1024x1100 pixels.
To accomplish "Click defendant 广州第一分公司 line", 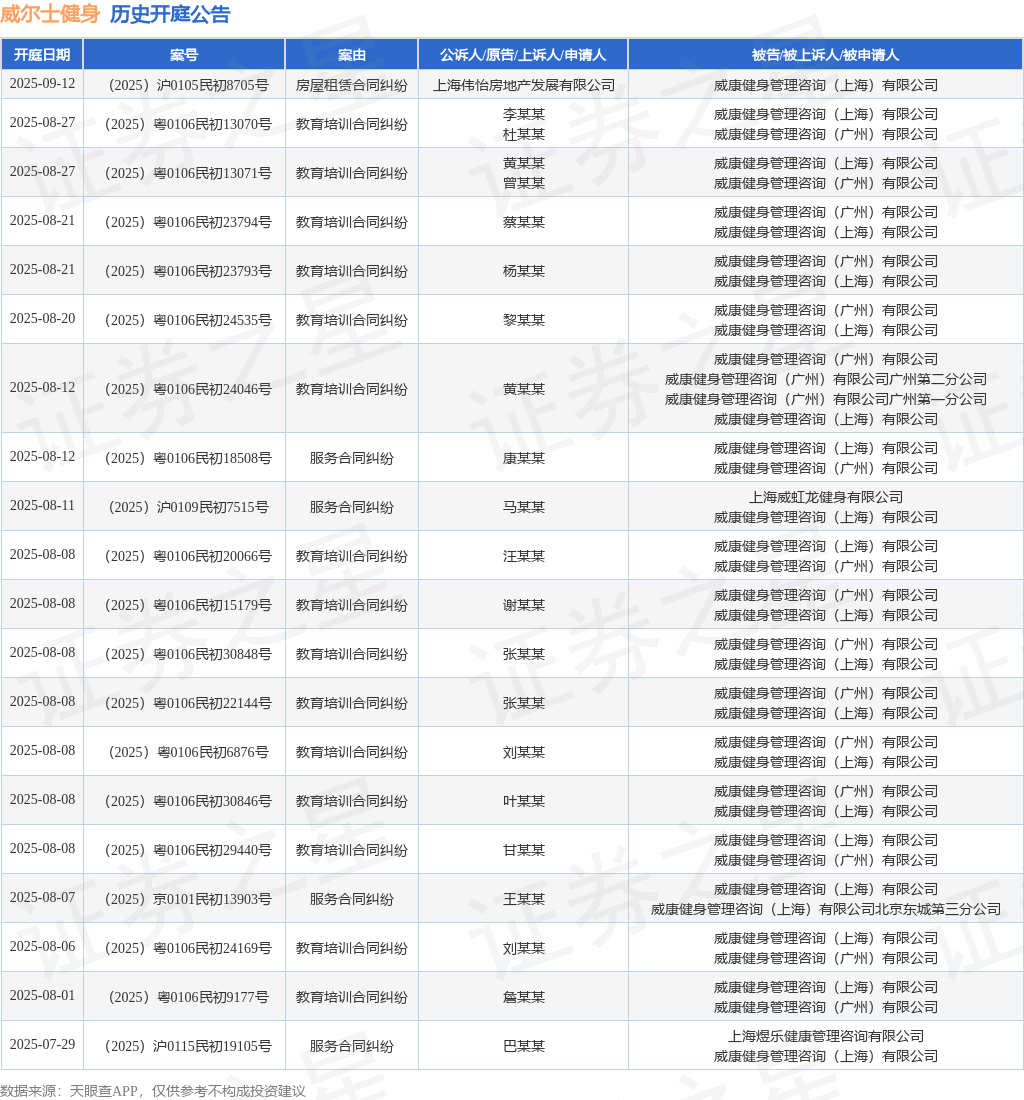I will 826,400.
